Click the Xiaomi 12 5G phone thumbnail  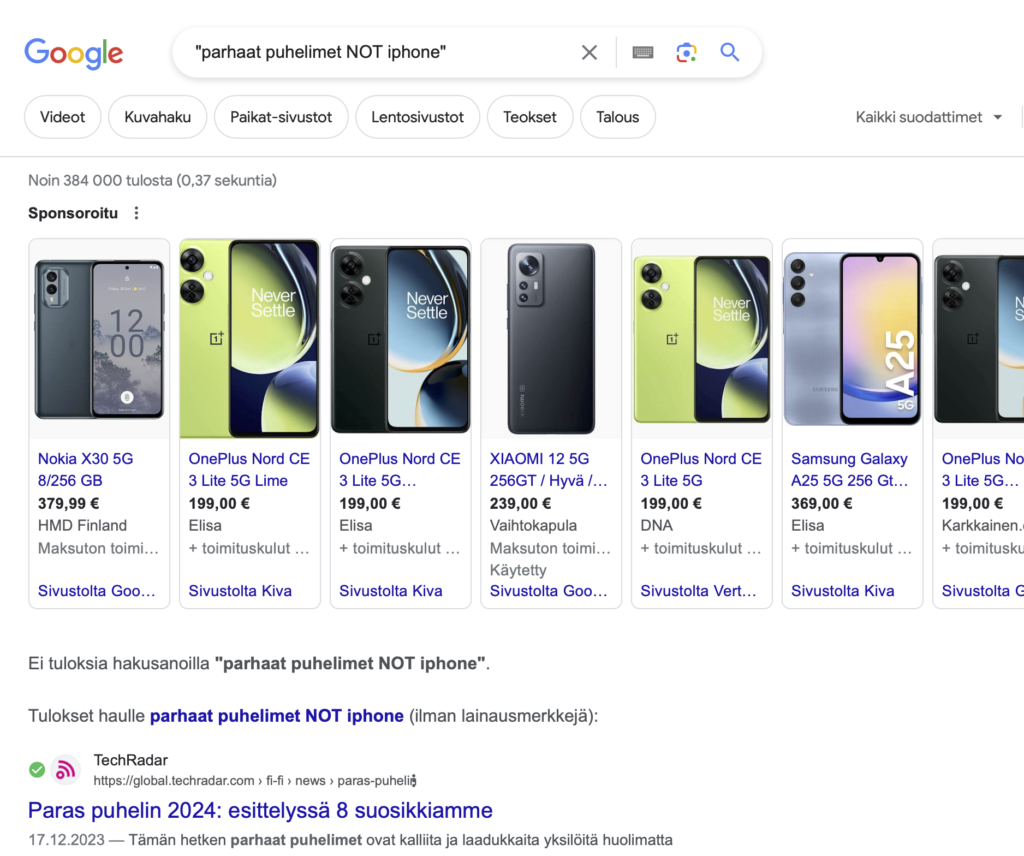pyautogui.click(x=551, y=339)
